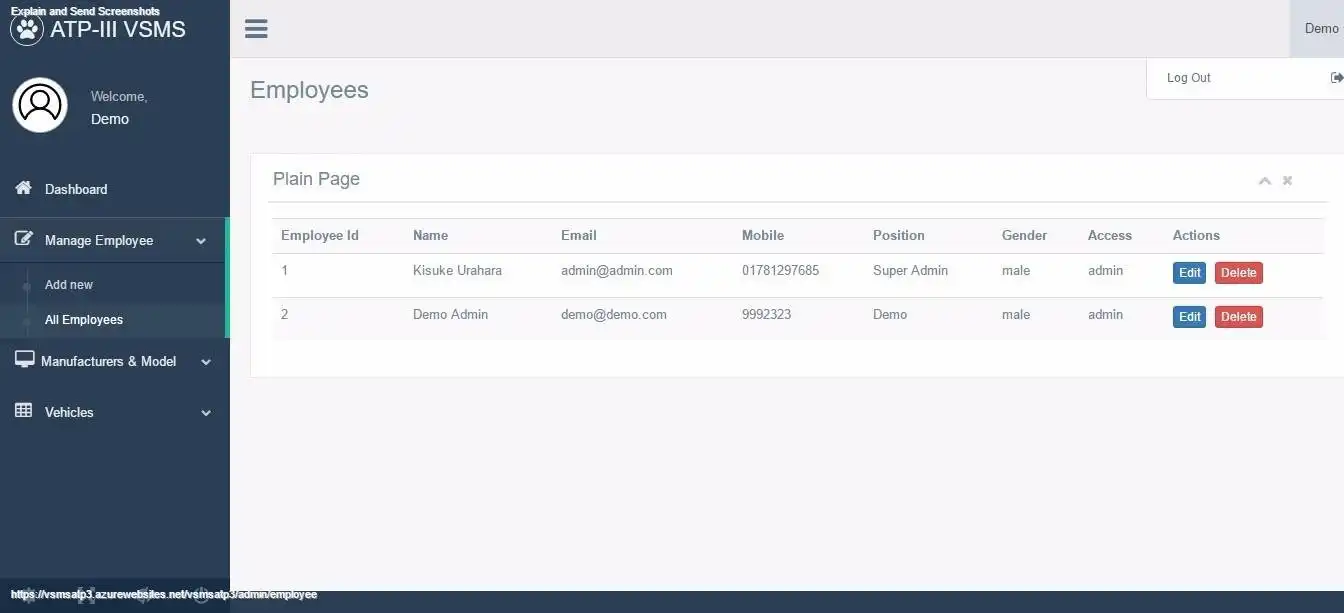Delete employee Demo Admin
Image resolution: width=1344 pixels, height=613 pixels.
pyautogui.click(x=1239, y=317)
